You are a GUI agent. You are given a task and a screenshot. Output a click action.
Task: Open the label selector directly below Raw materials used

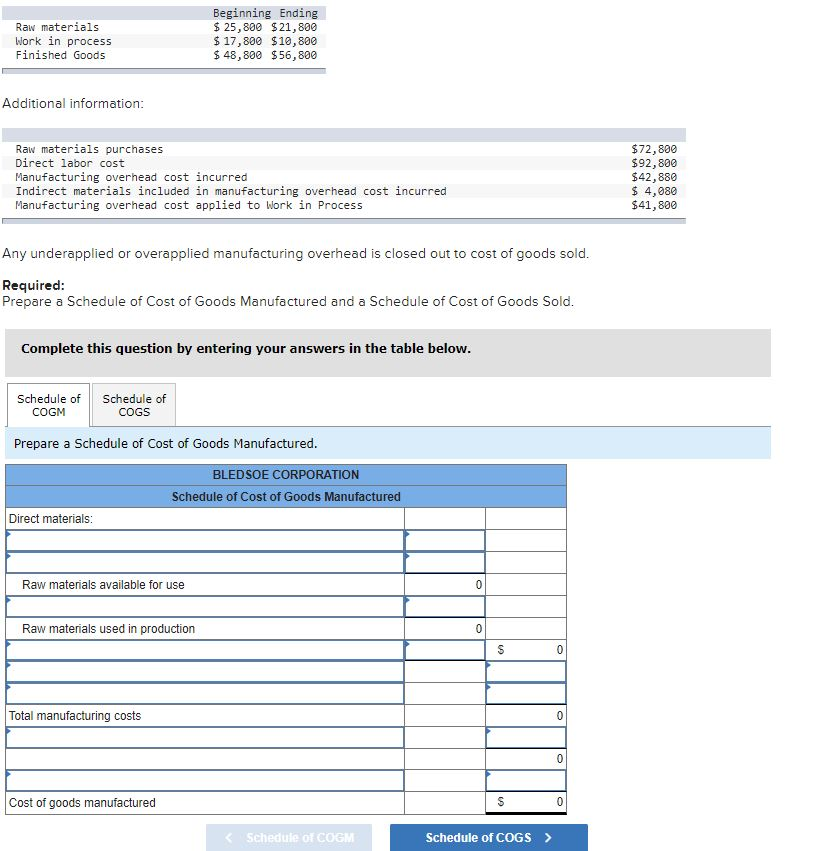(200, 650)
